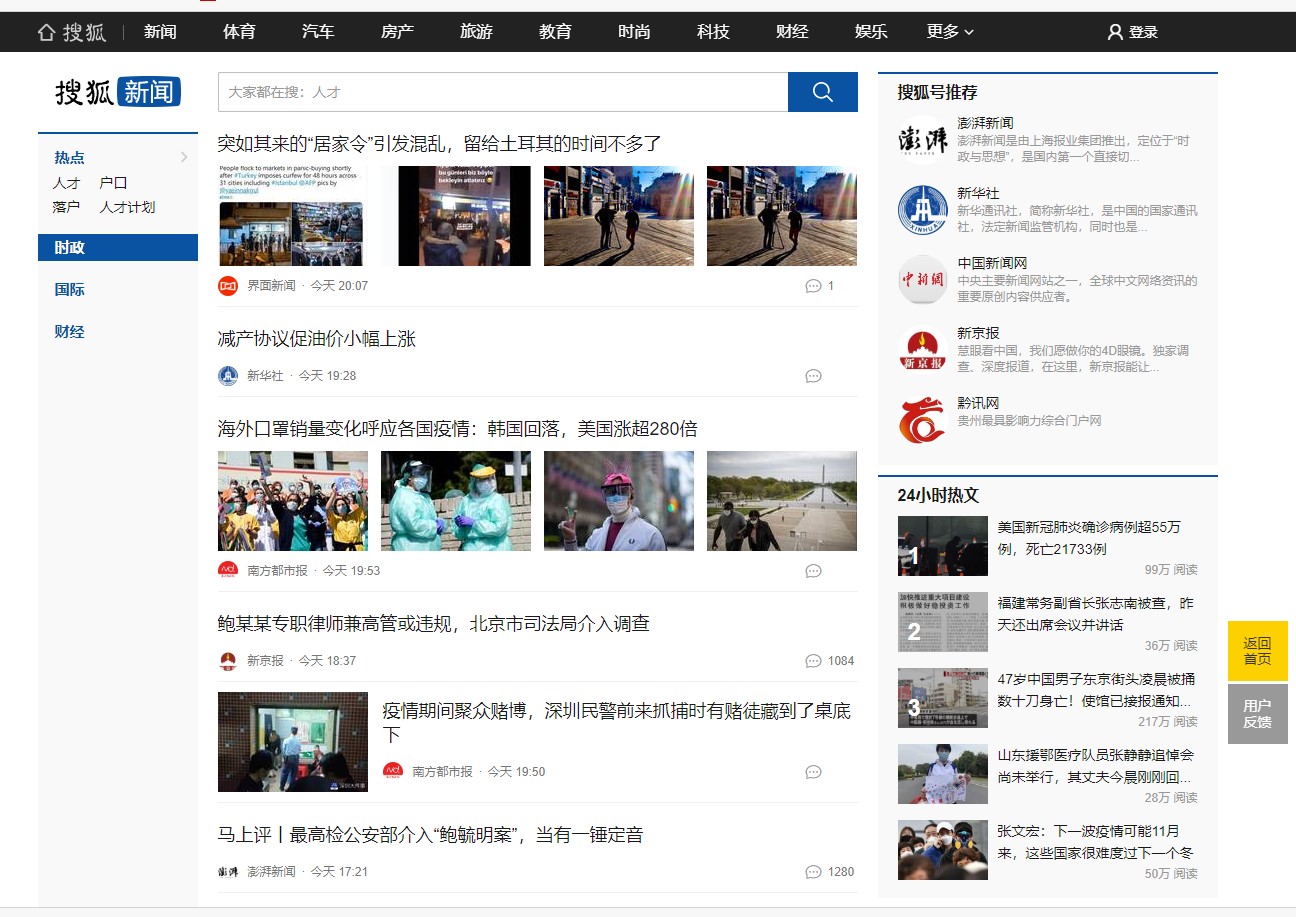Click 新京报 avatar under 鲍某某 article

228,661
